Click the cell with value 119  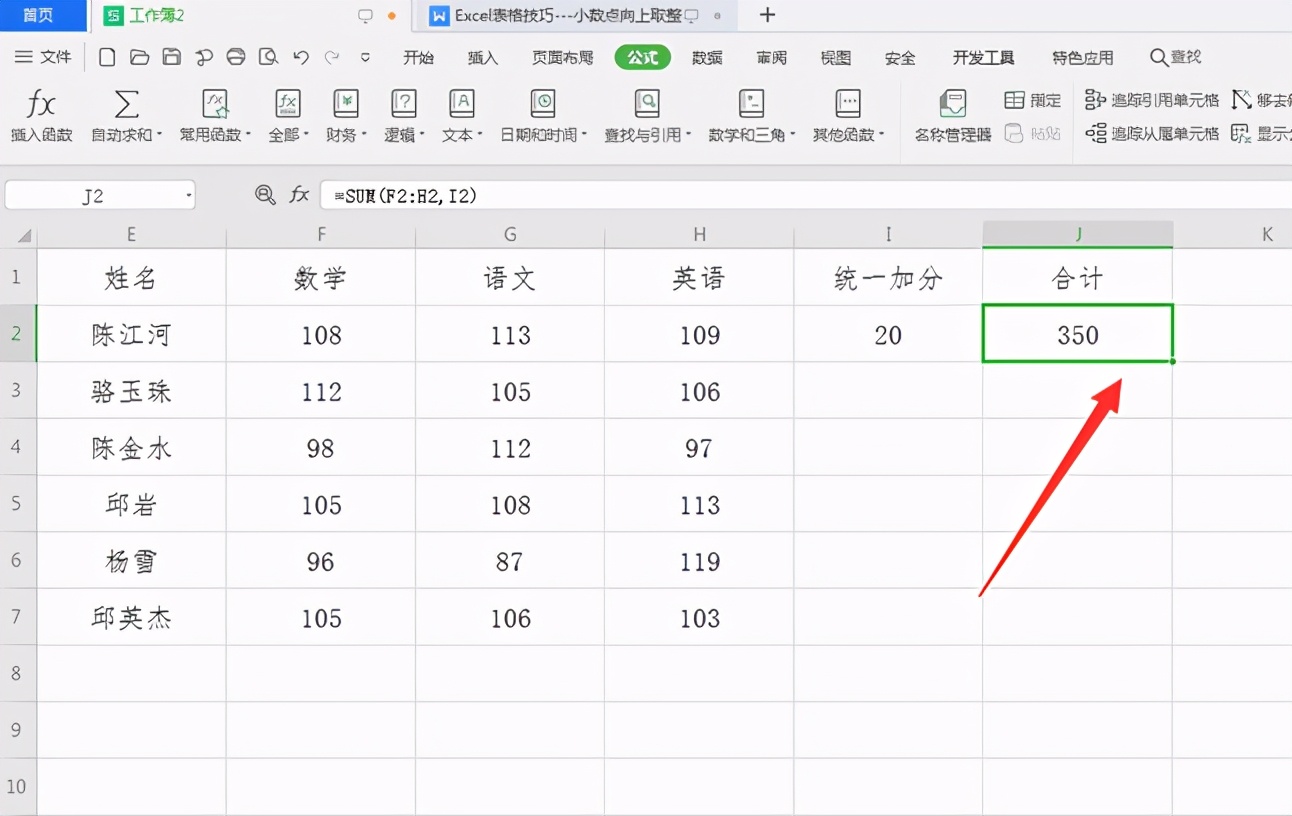coord(700,561)
